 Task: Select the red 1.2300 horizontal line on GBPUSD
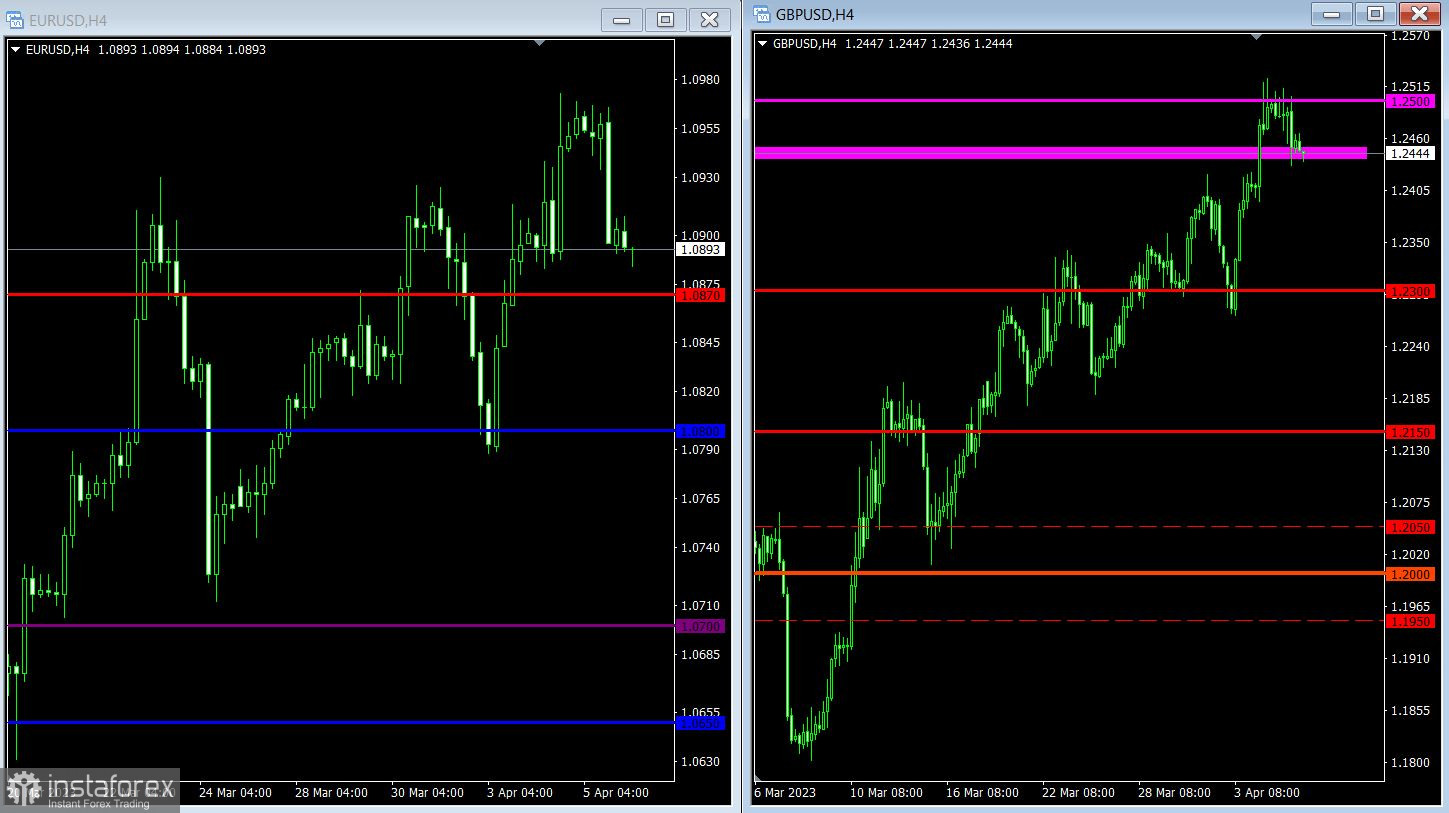[x=1069, y=291]
